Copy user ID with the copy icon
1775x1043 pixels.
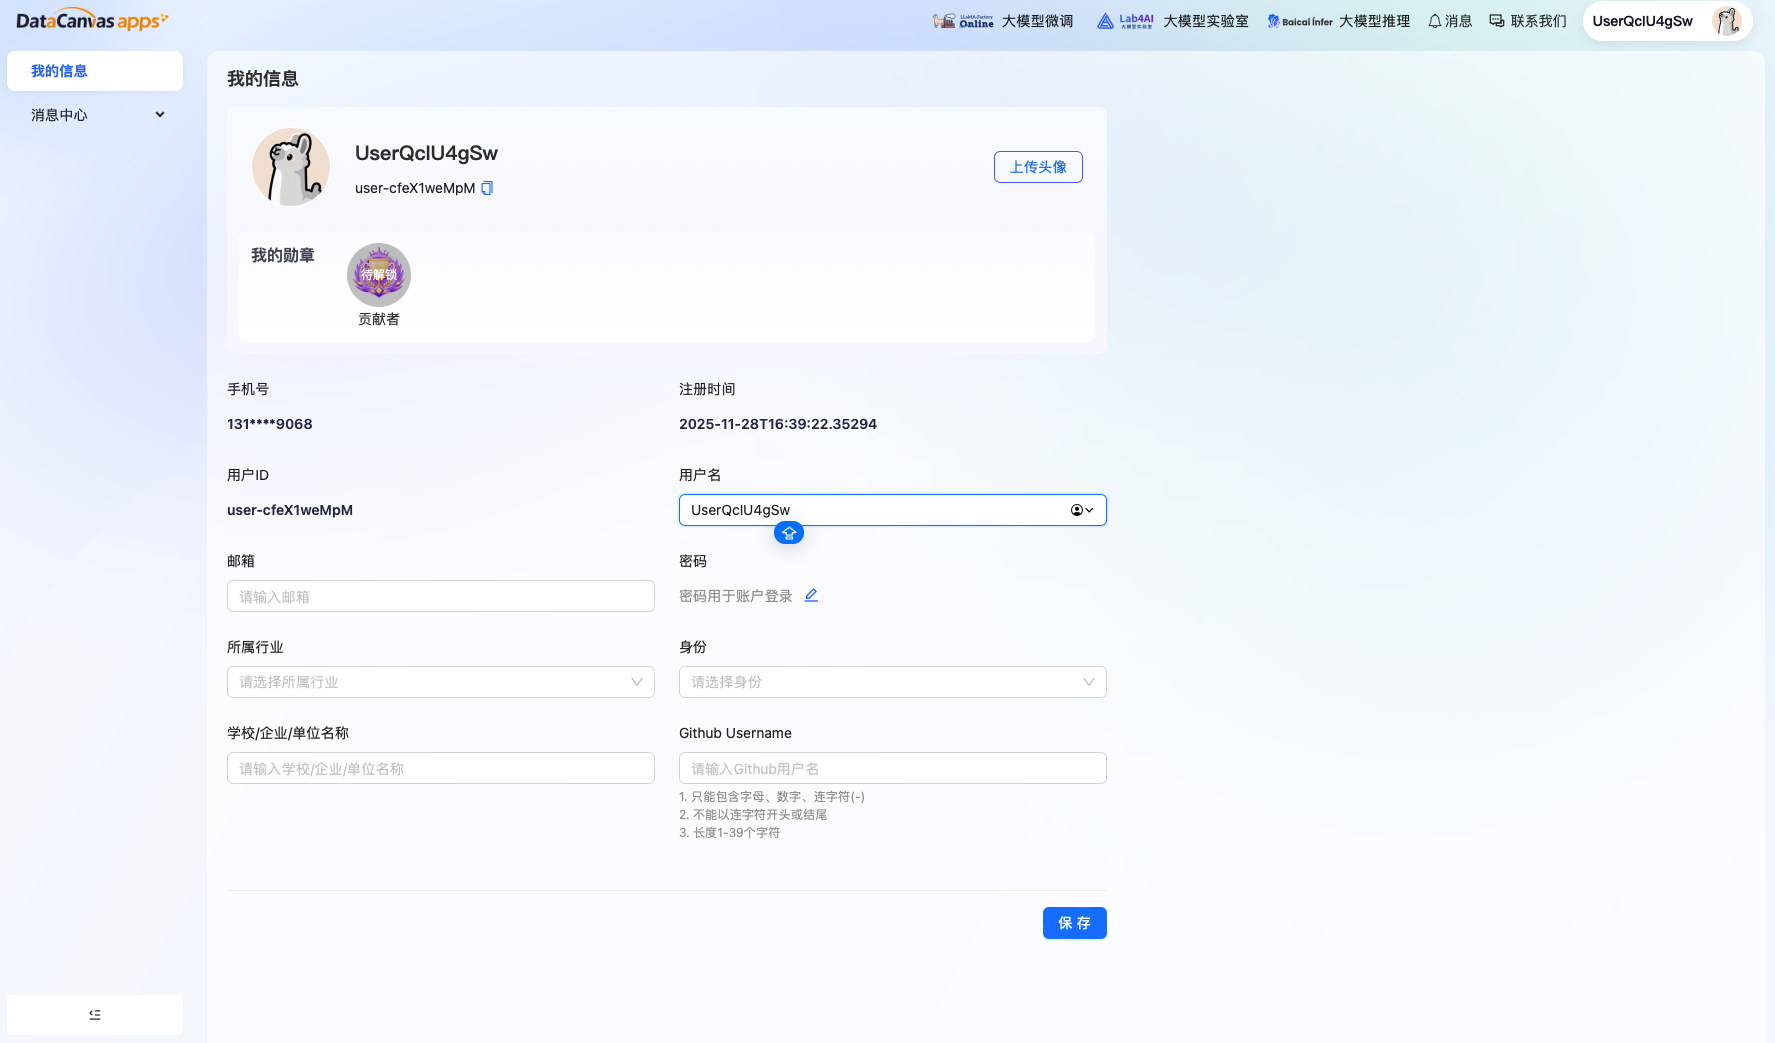(x=486, y=187)
